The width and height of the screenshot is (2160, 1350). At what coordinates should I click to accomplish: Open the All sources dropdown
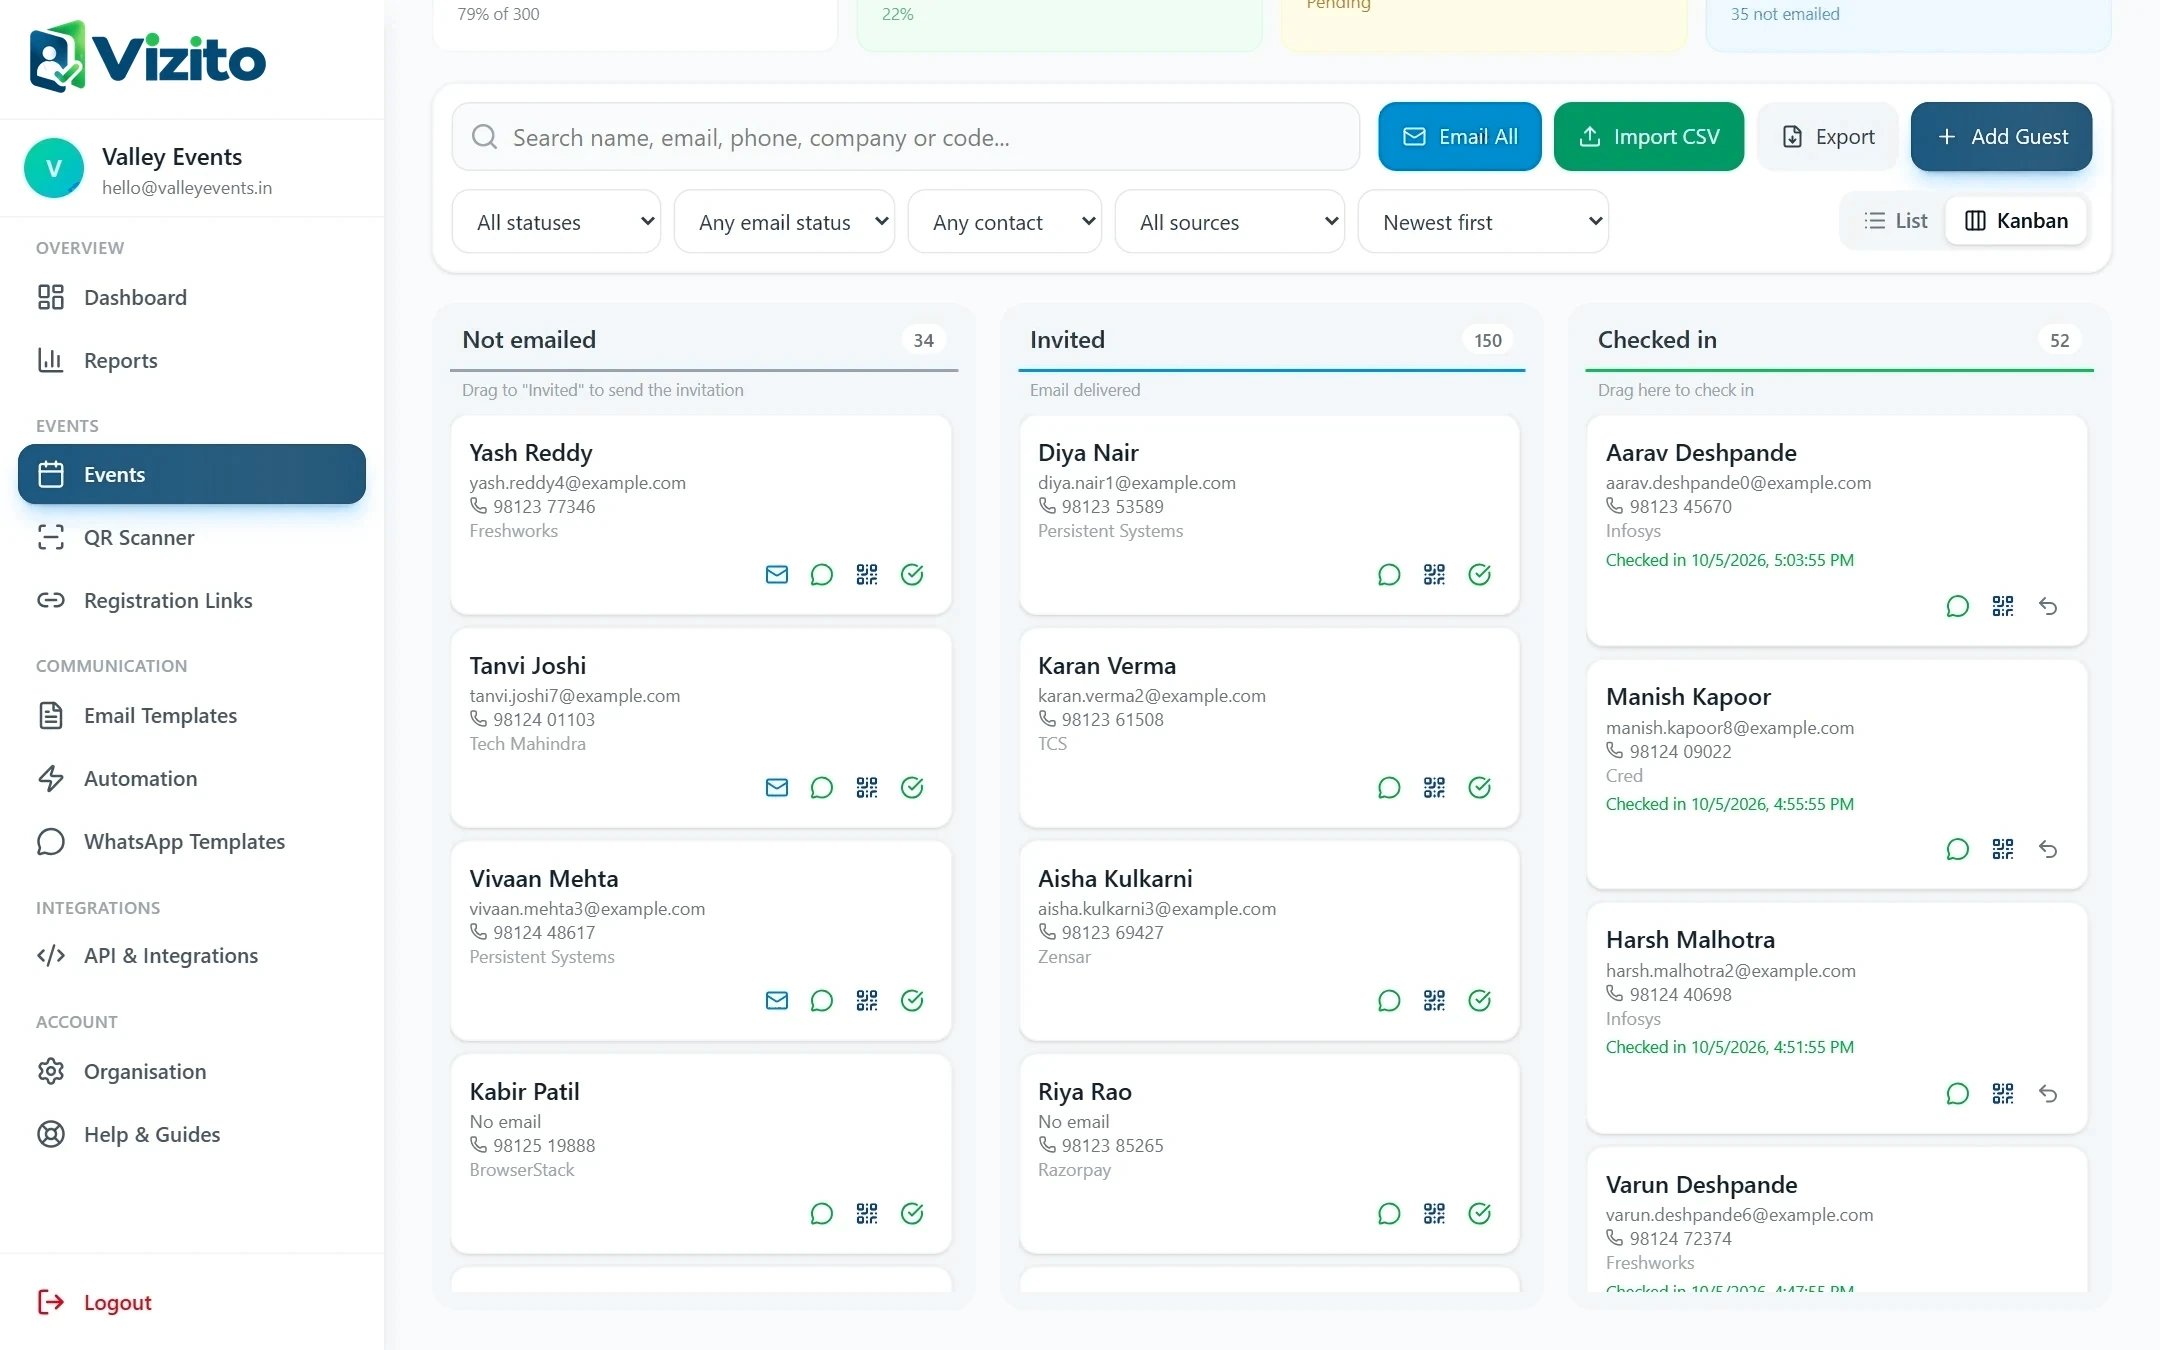(1229, 222)
